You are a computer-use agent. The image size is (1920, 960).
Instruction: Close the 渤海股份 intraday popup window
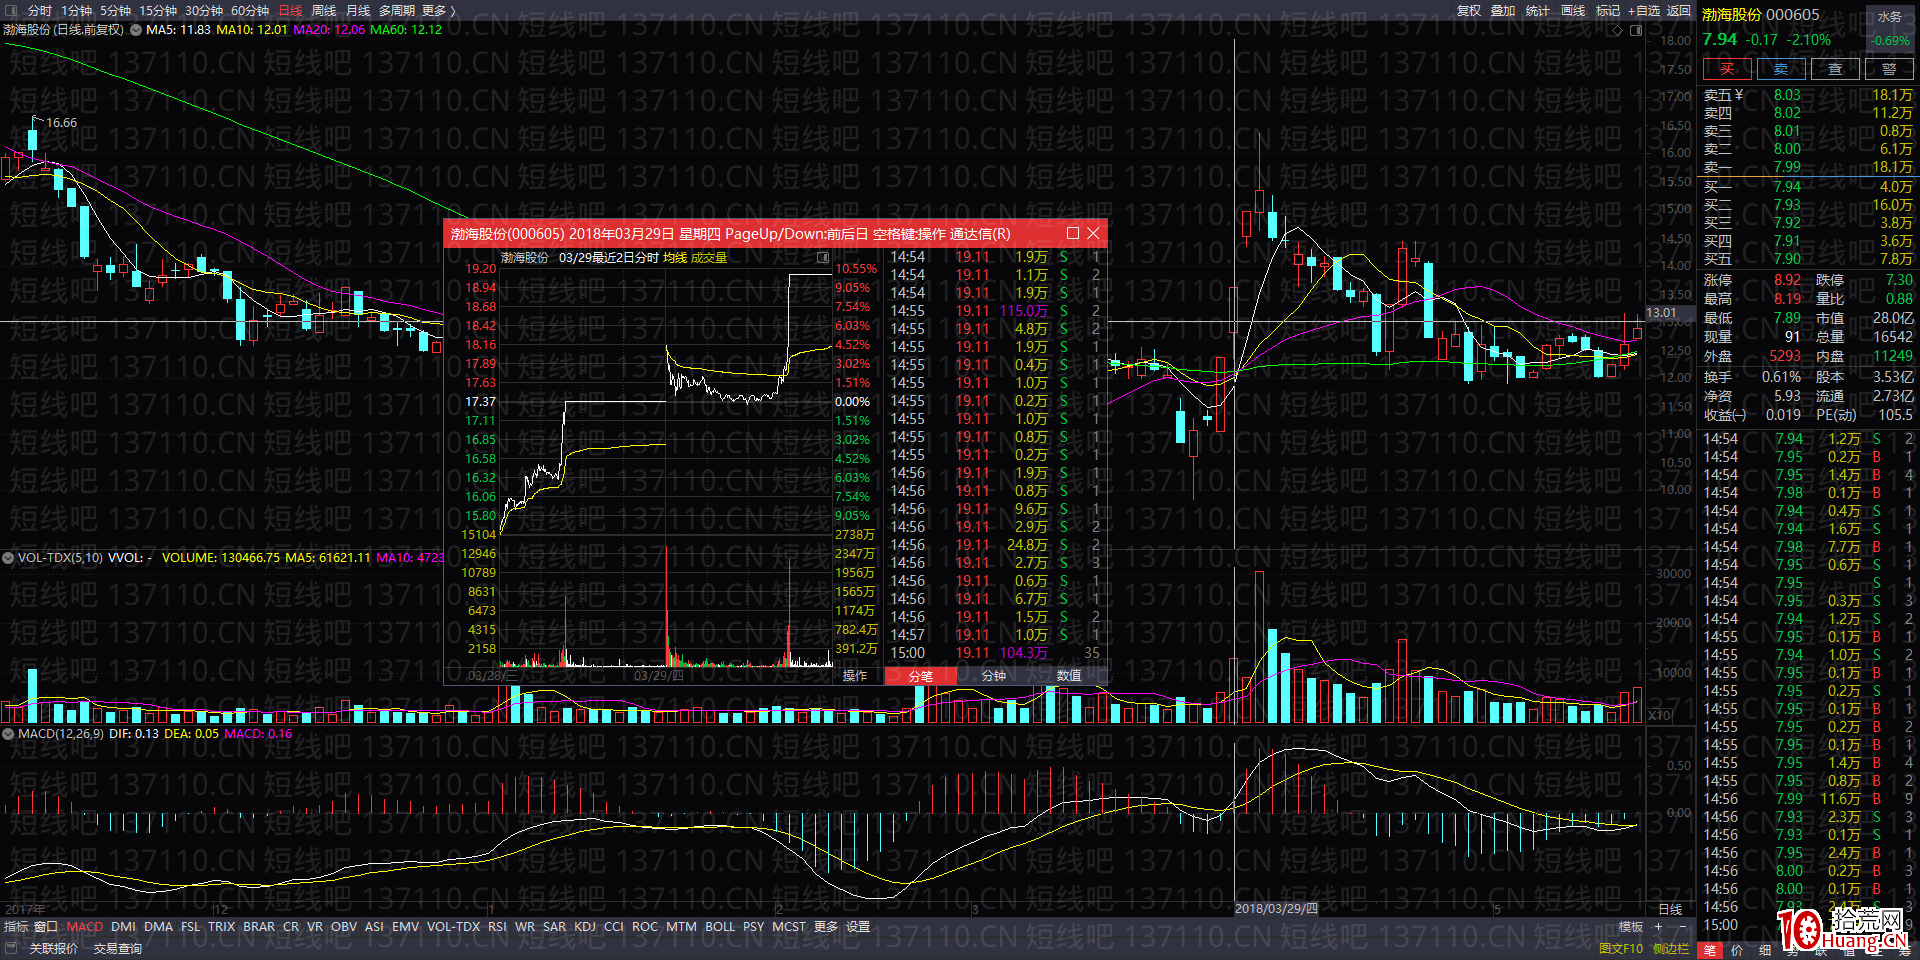[1093, 233]
